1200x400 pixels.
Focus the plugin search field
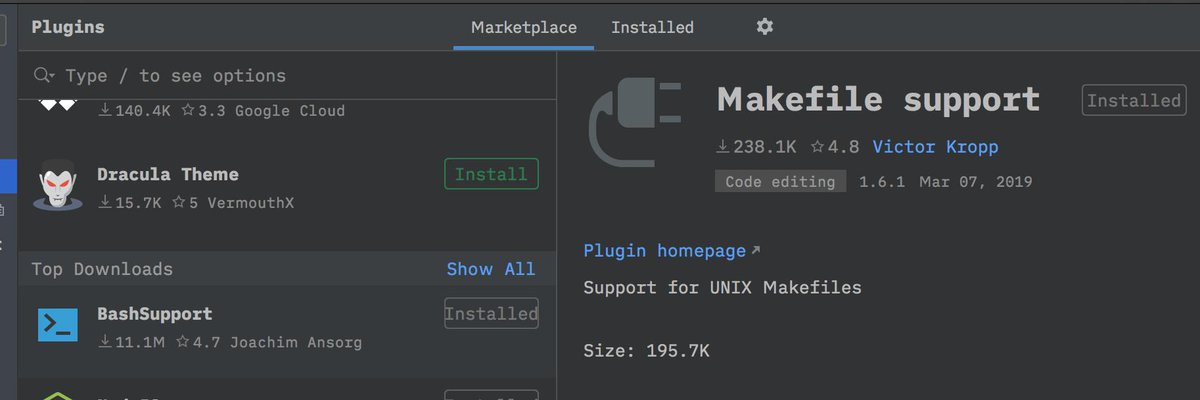pyautogui.click(x=287, y=76)
